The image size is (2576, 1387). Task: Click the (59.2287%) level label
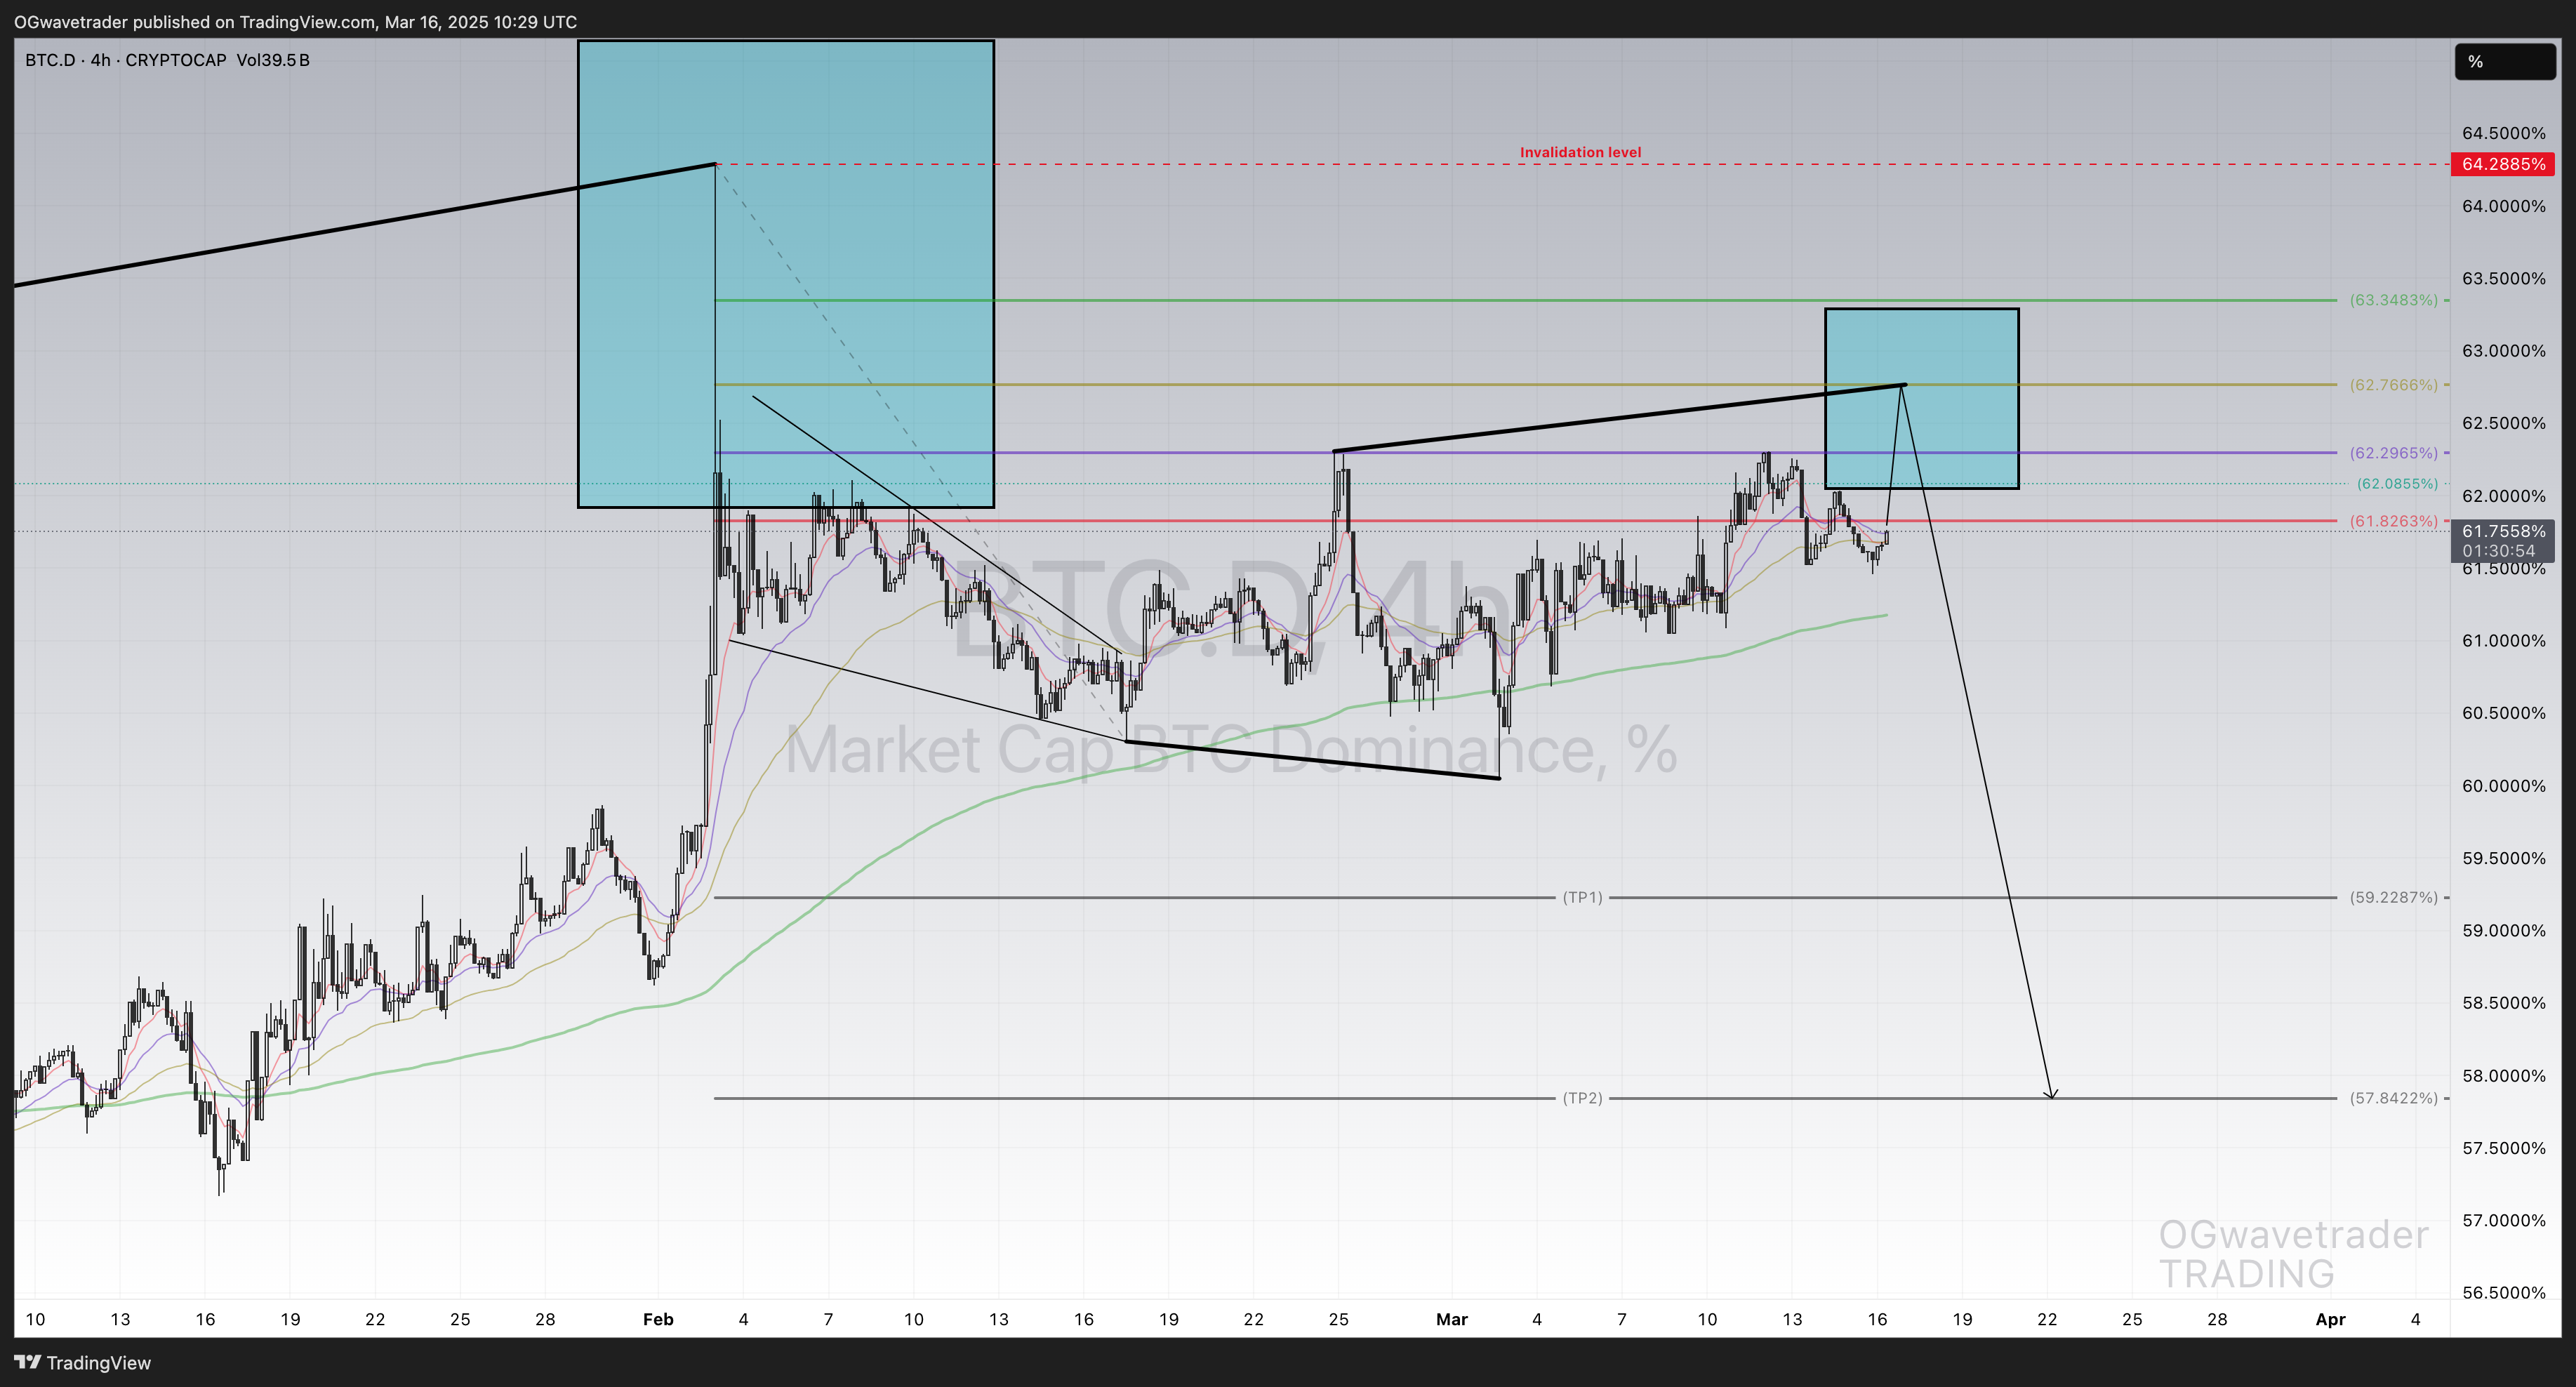pos(2393,898)
